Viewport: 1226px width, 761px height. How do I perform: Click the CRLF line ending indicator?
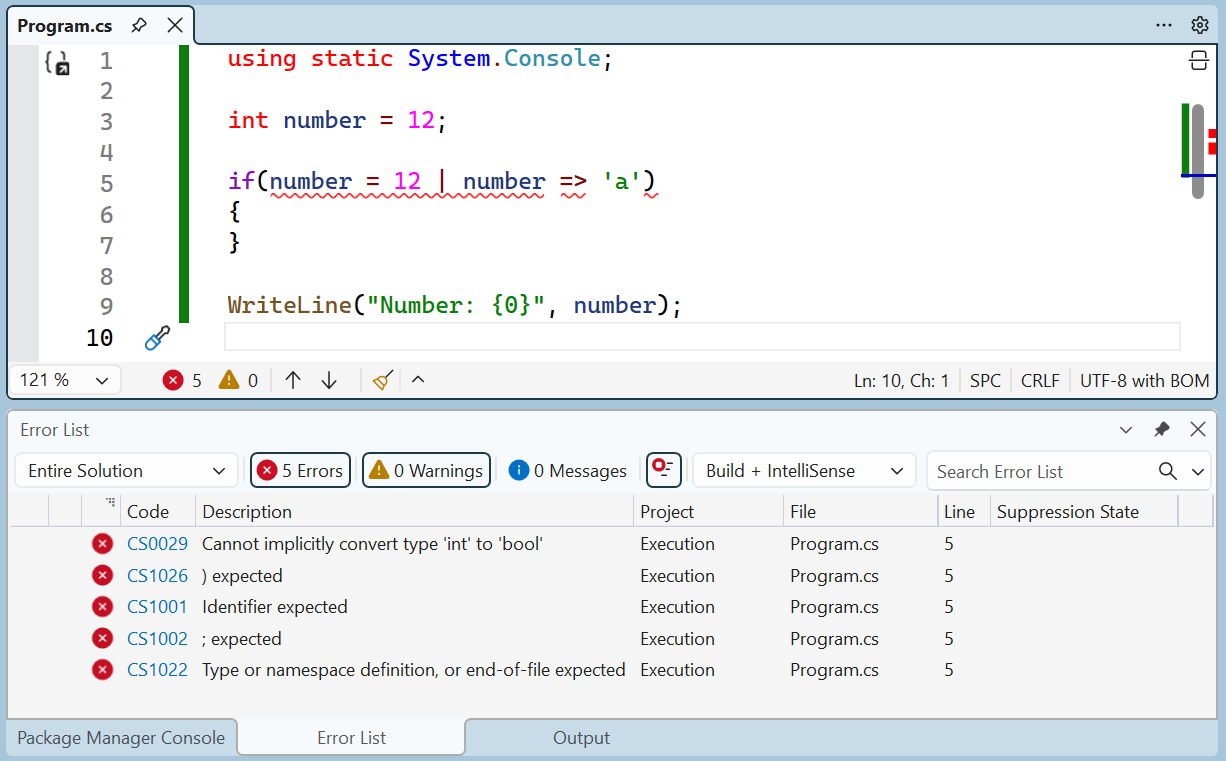click(1040, 380)
